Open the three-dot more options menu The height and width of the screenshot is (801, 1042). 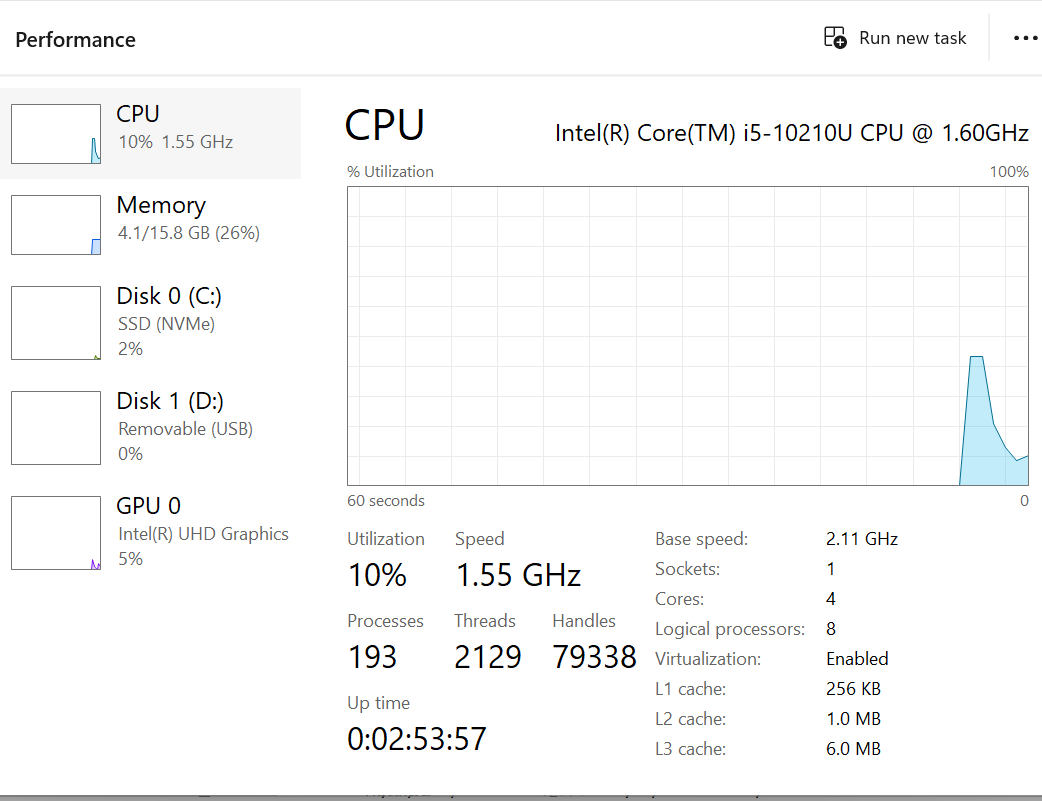point(1025,38)
